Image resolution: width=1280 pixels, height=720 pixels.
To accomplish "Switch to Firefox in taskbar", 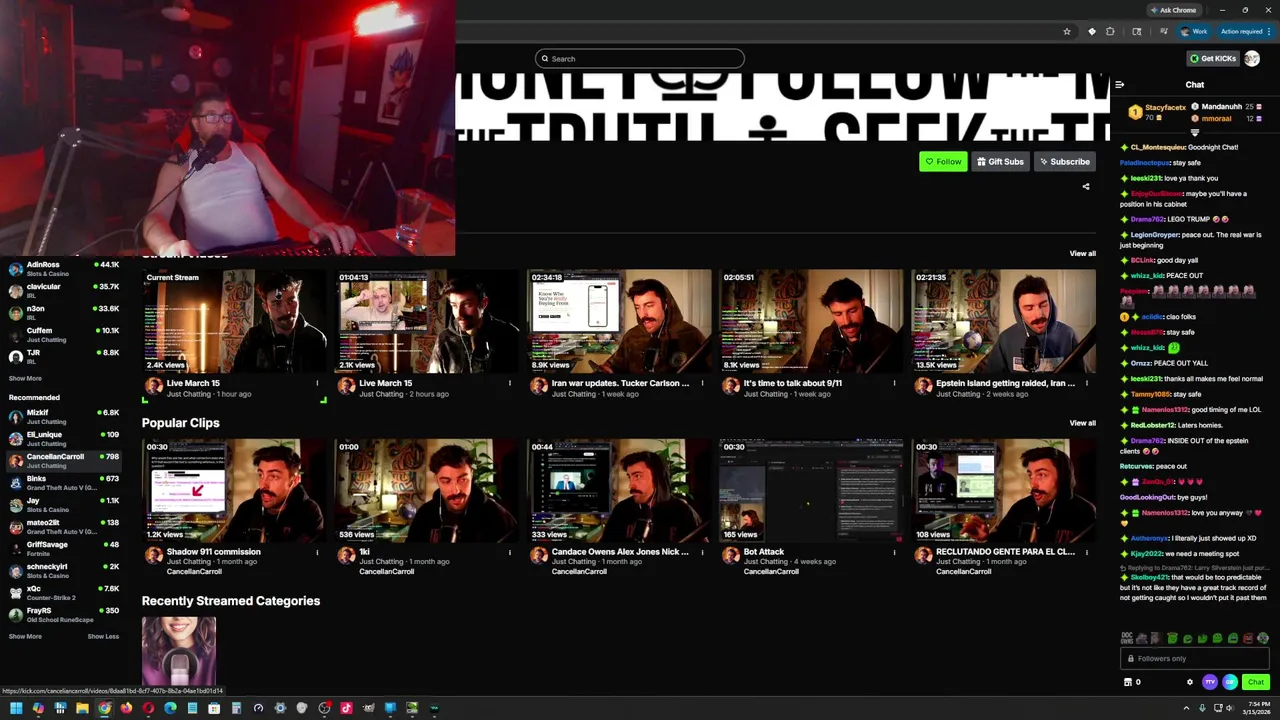I will [x=126, y=708].
